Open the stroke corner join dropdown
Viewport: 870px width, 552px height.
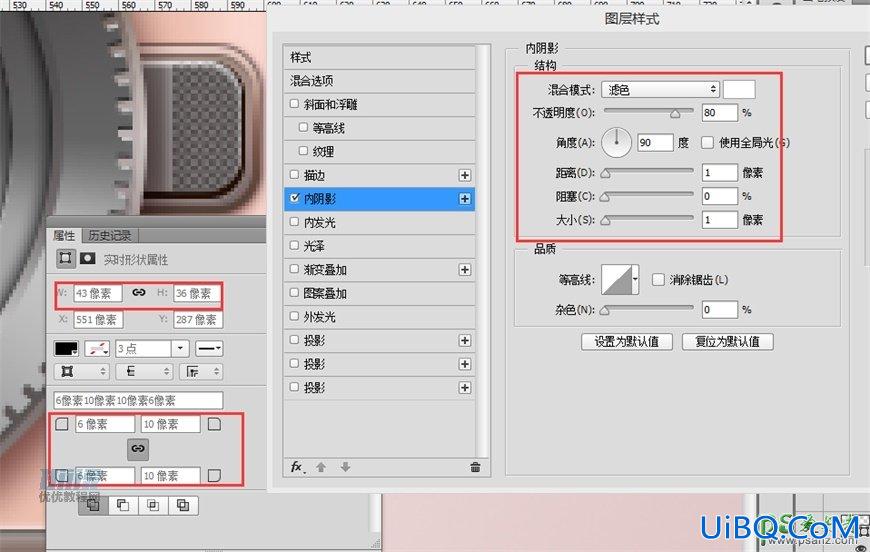[x=201, y=371]
